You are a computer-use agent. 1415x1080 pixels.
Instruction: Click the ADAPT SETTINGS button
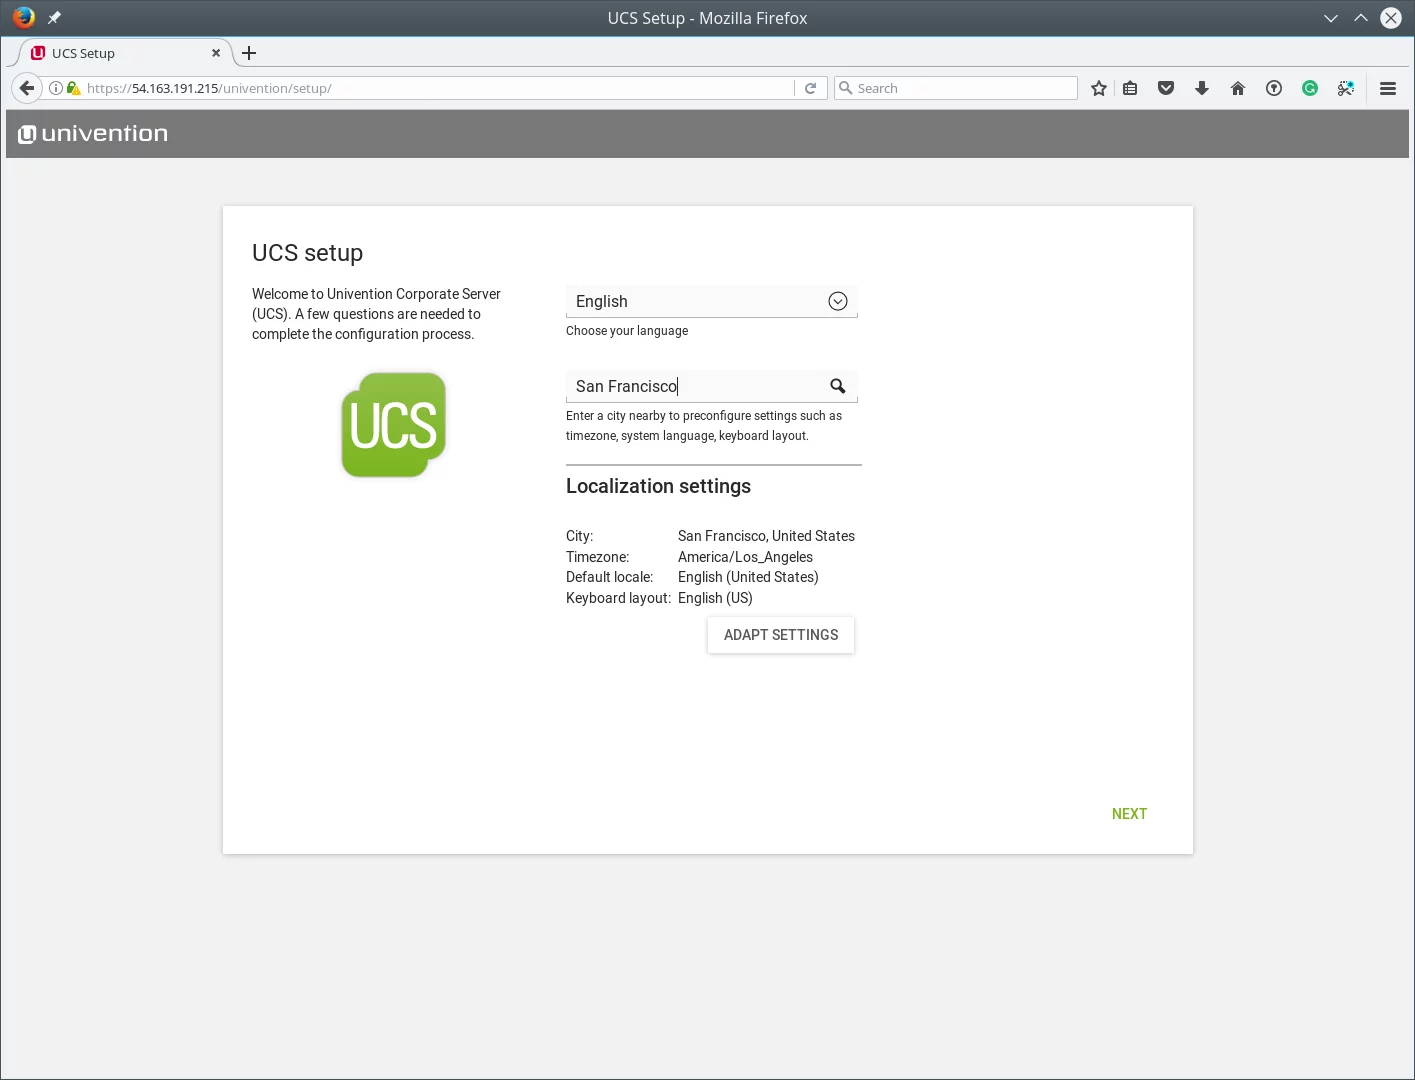[x=781, y=635]
